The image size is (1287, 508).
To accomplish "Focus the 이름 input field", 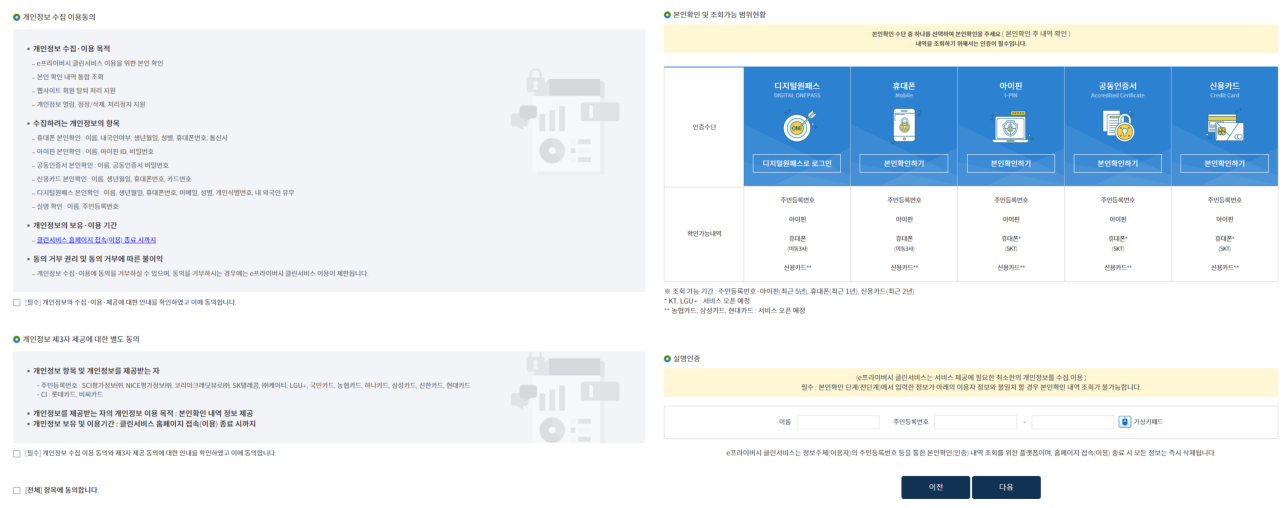I will pos(838,422).
